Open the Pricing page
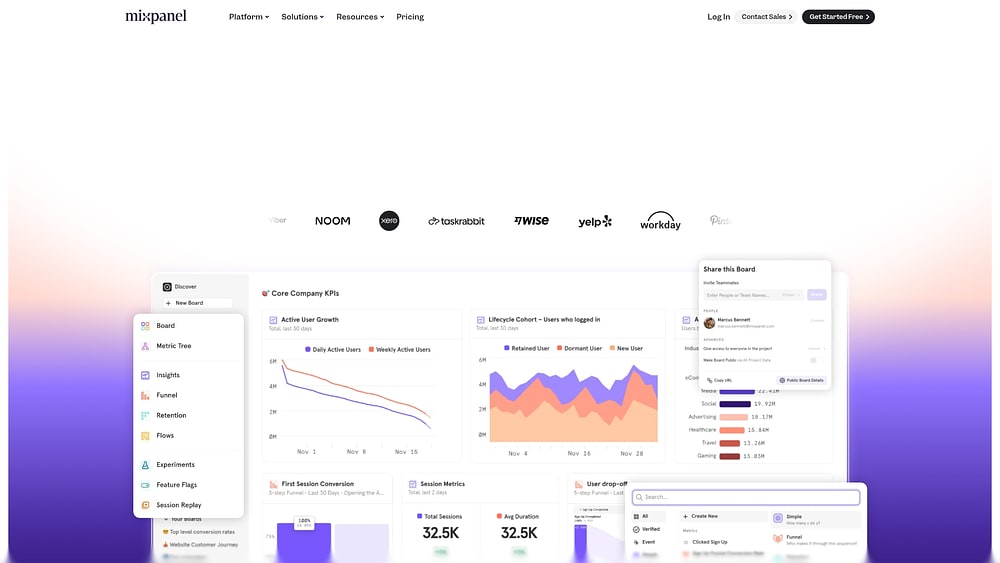The height and width of the screenshot is (563, 1000). click(410, 17)
